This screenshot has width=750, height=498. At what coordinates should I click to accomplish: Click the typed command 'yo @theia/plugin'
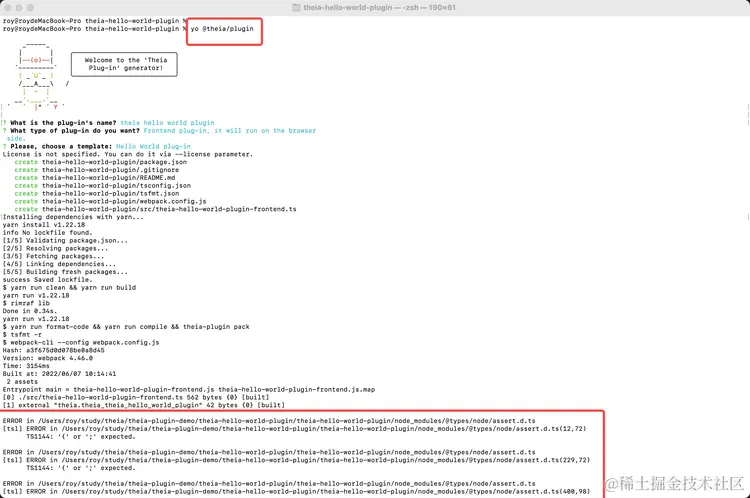click(222, 29)
